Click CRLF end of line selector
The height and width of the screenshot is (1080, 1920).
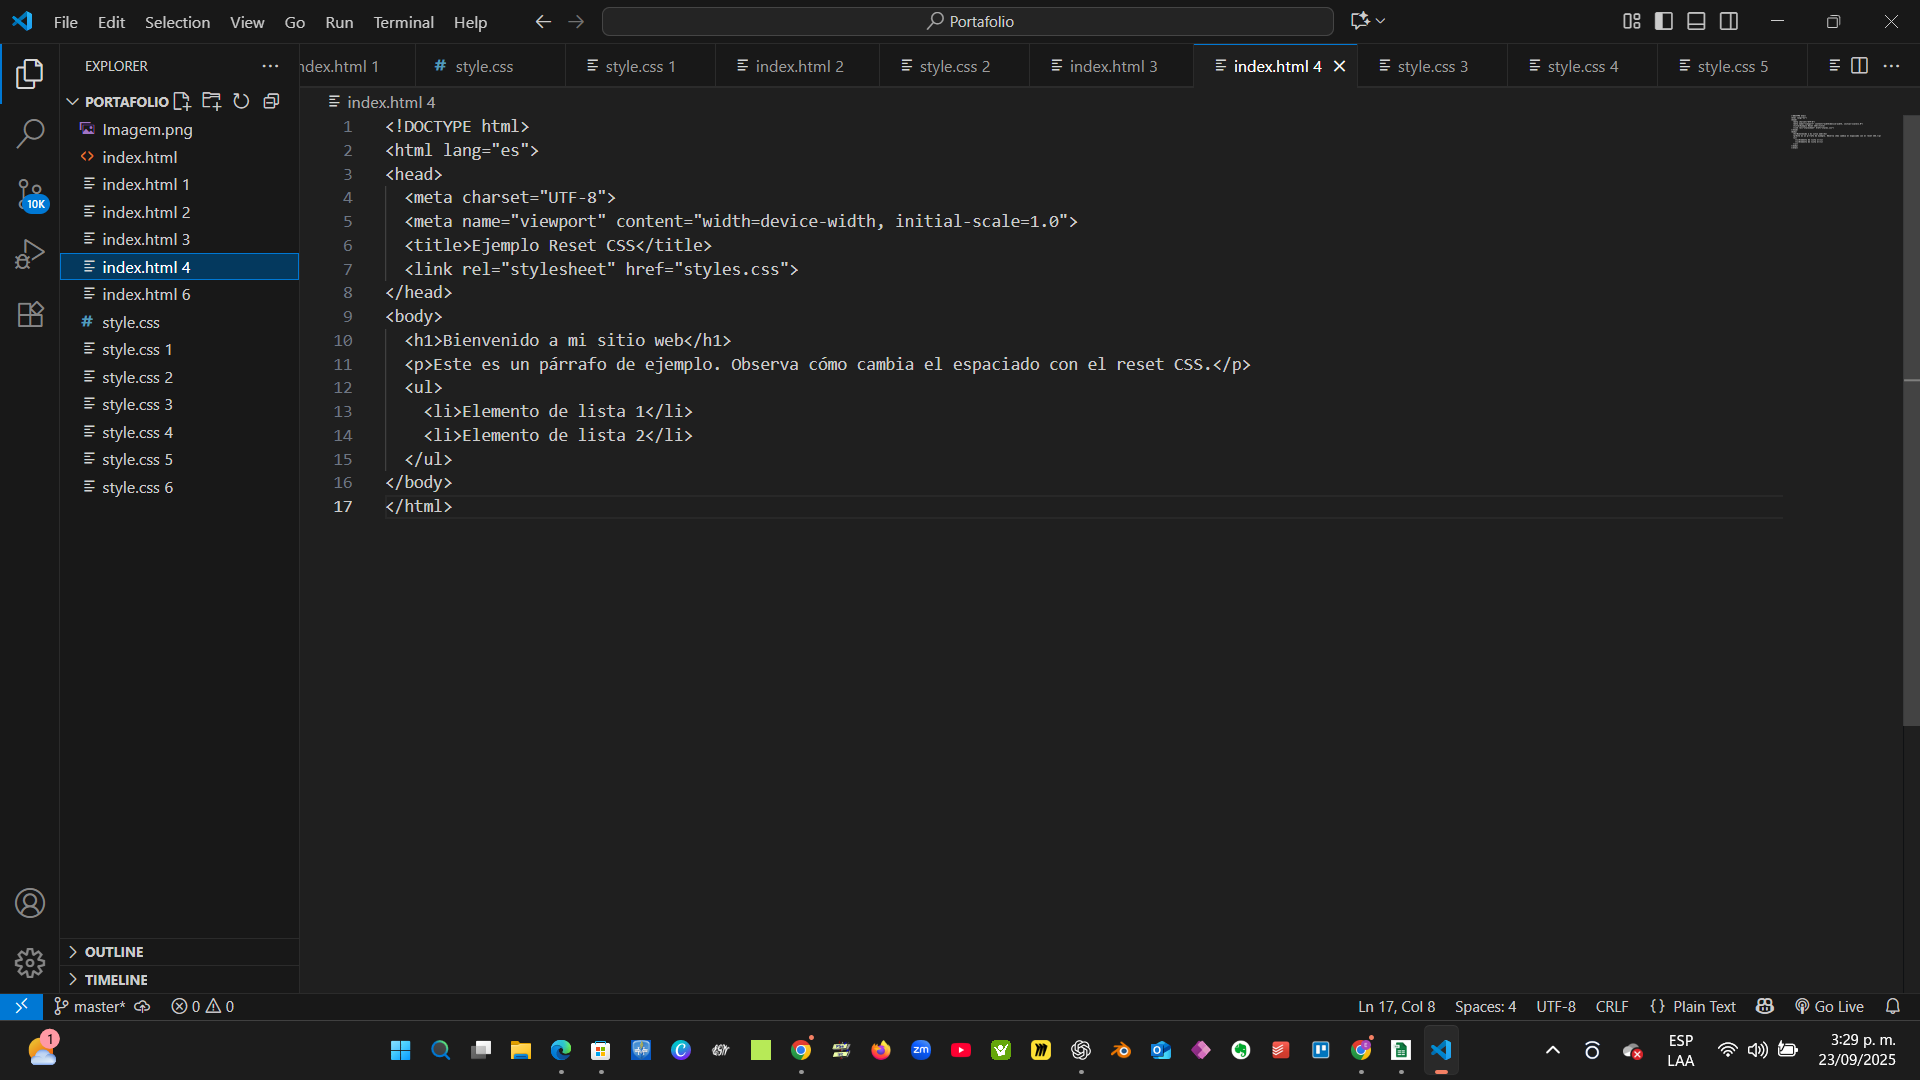(x=1612, y=1007)
